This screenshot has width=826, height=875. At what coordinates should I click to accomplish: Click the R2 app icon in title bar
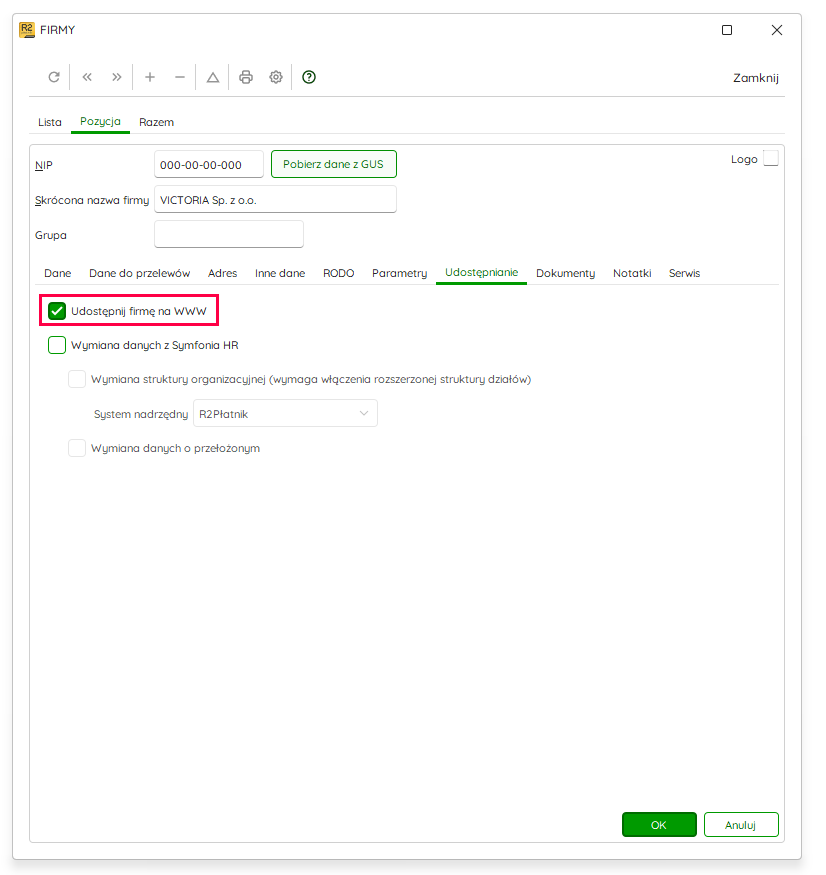[27, 30]
